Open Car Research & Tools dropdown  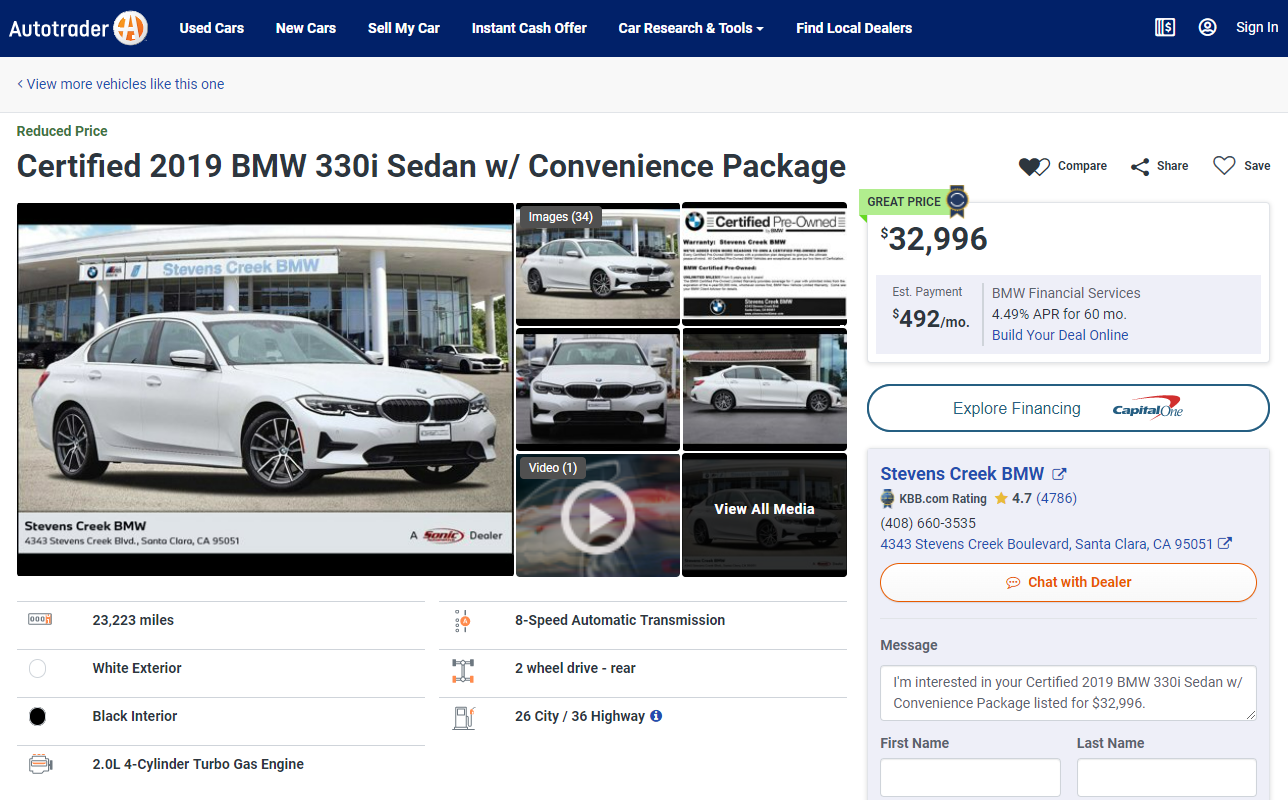[691, 28]
